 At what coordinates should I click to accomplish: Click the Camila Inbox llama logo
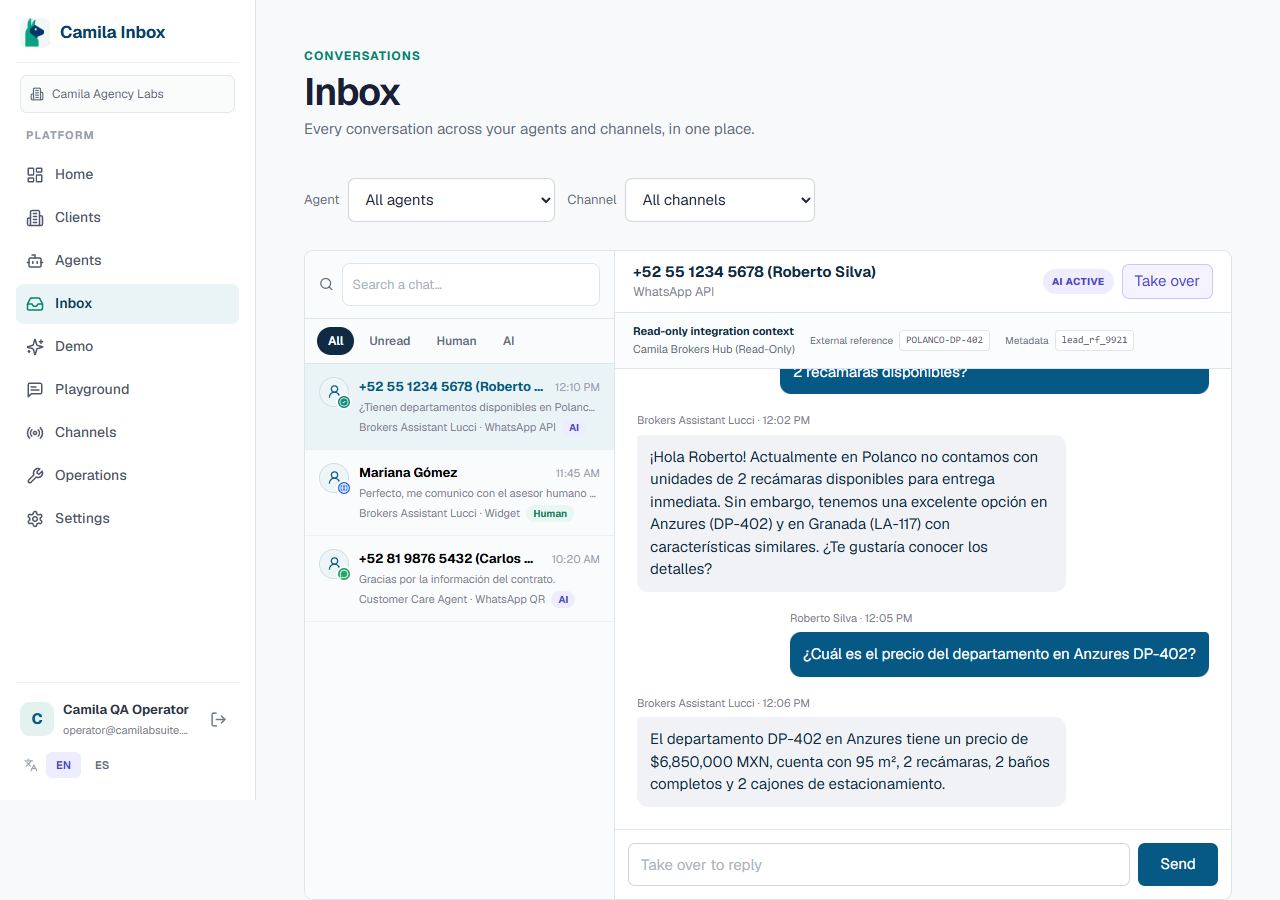pos(35,32)
